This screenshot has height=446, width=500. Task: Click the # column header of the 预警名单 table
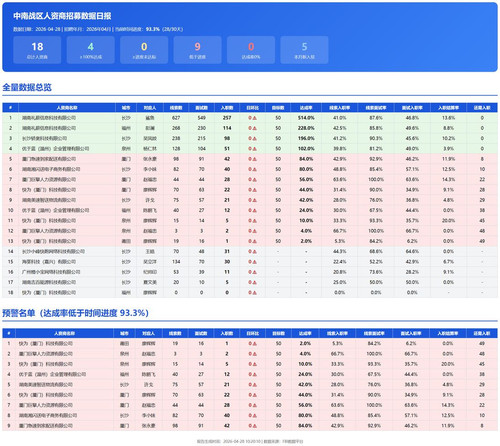(9, 333)
